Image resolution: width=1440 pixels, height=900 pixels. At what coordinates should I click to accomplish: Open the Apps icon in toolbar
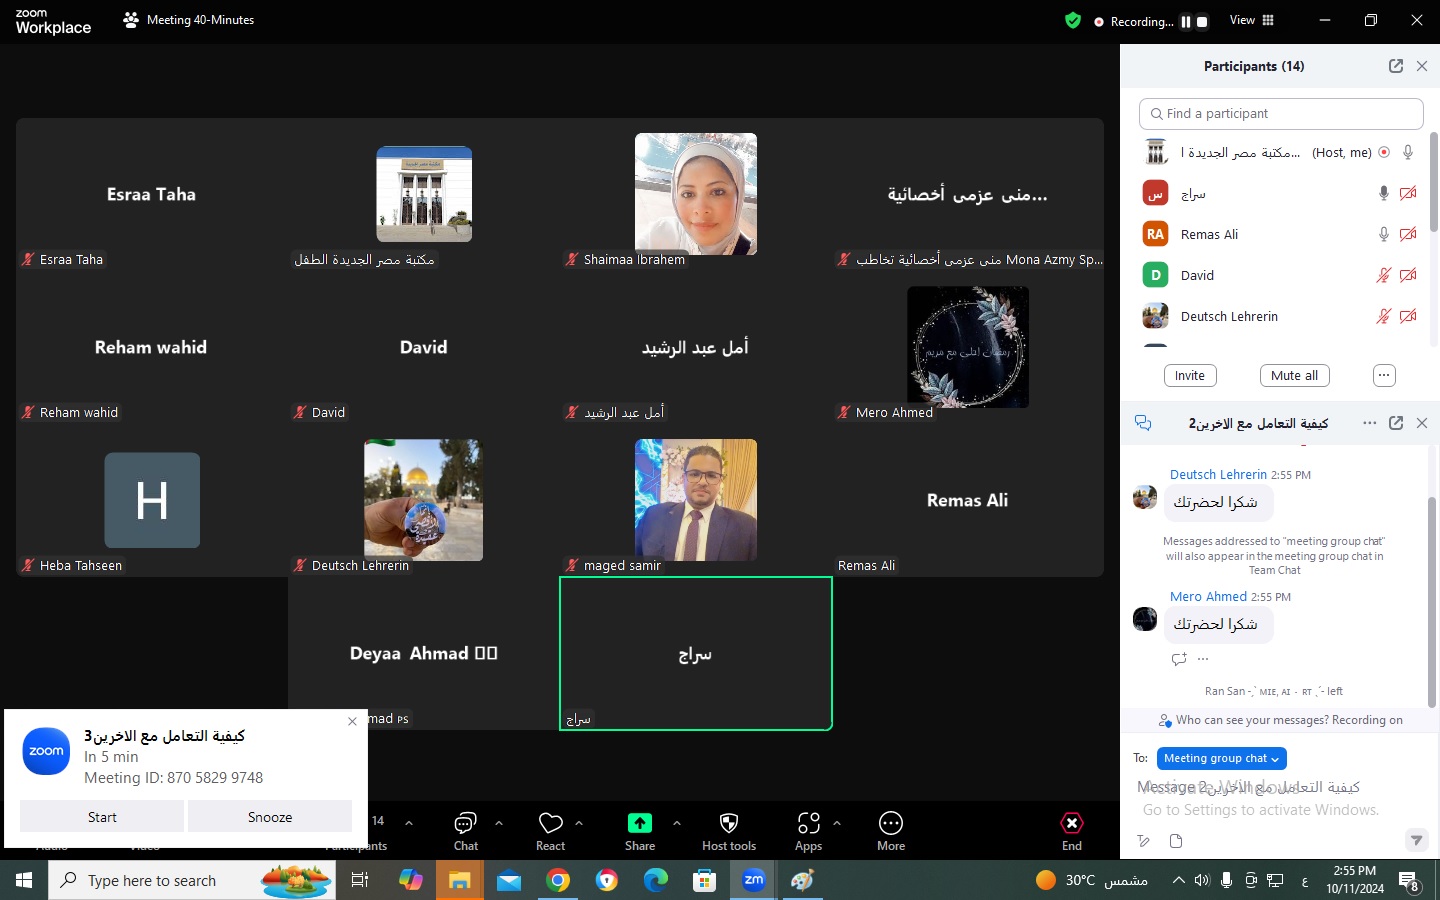coord(808,824)
